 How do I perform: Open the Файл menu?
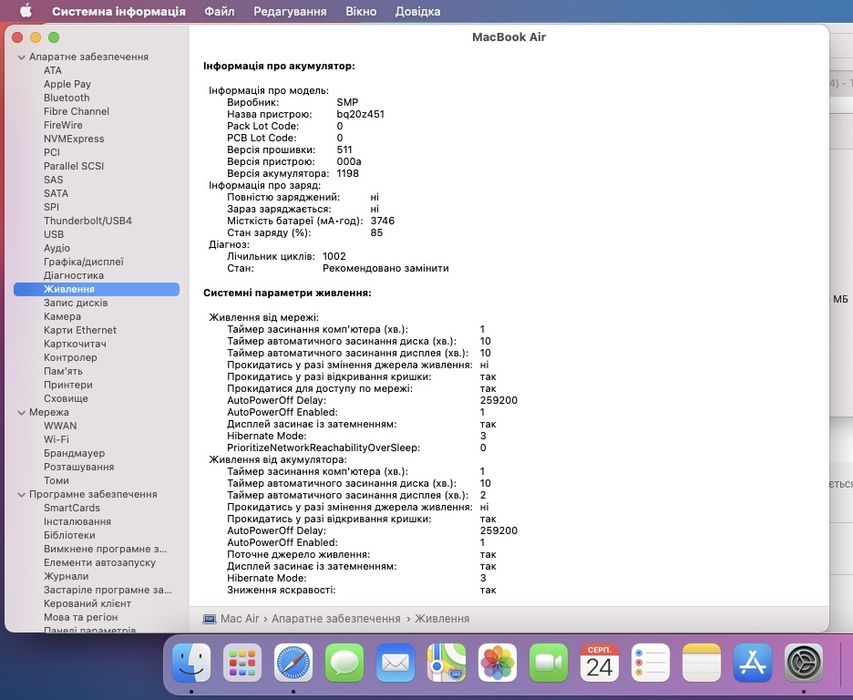[x=220, y=11]
